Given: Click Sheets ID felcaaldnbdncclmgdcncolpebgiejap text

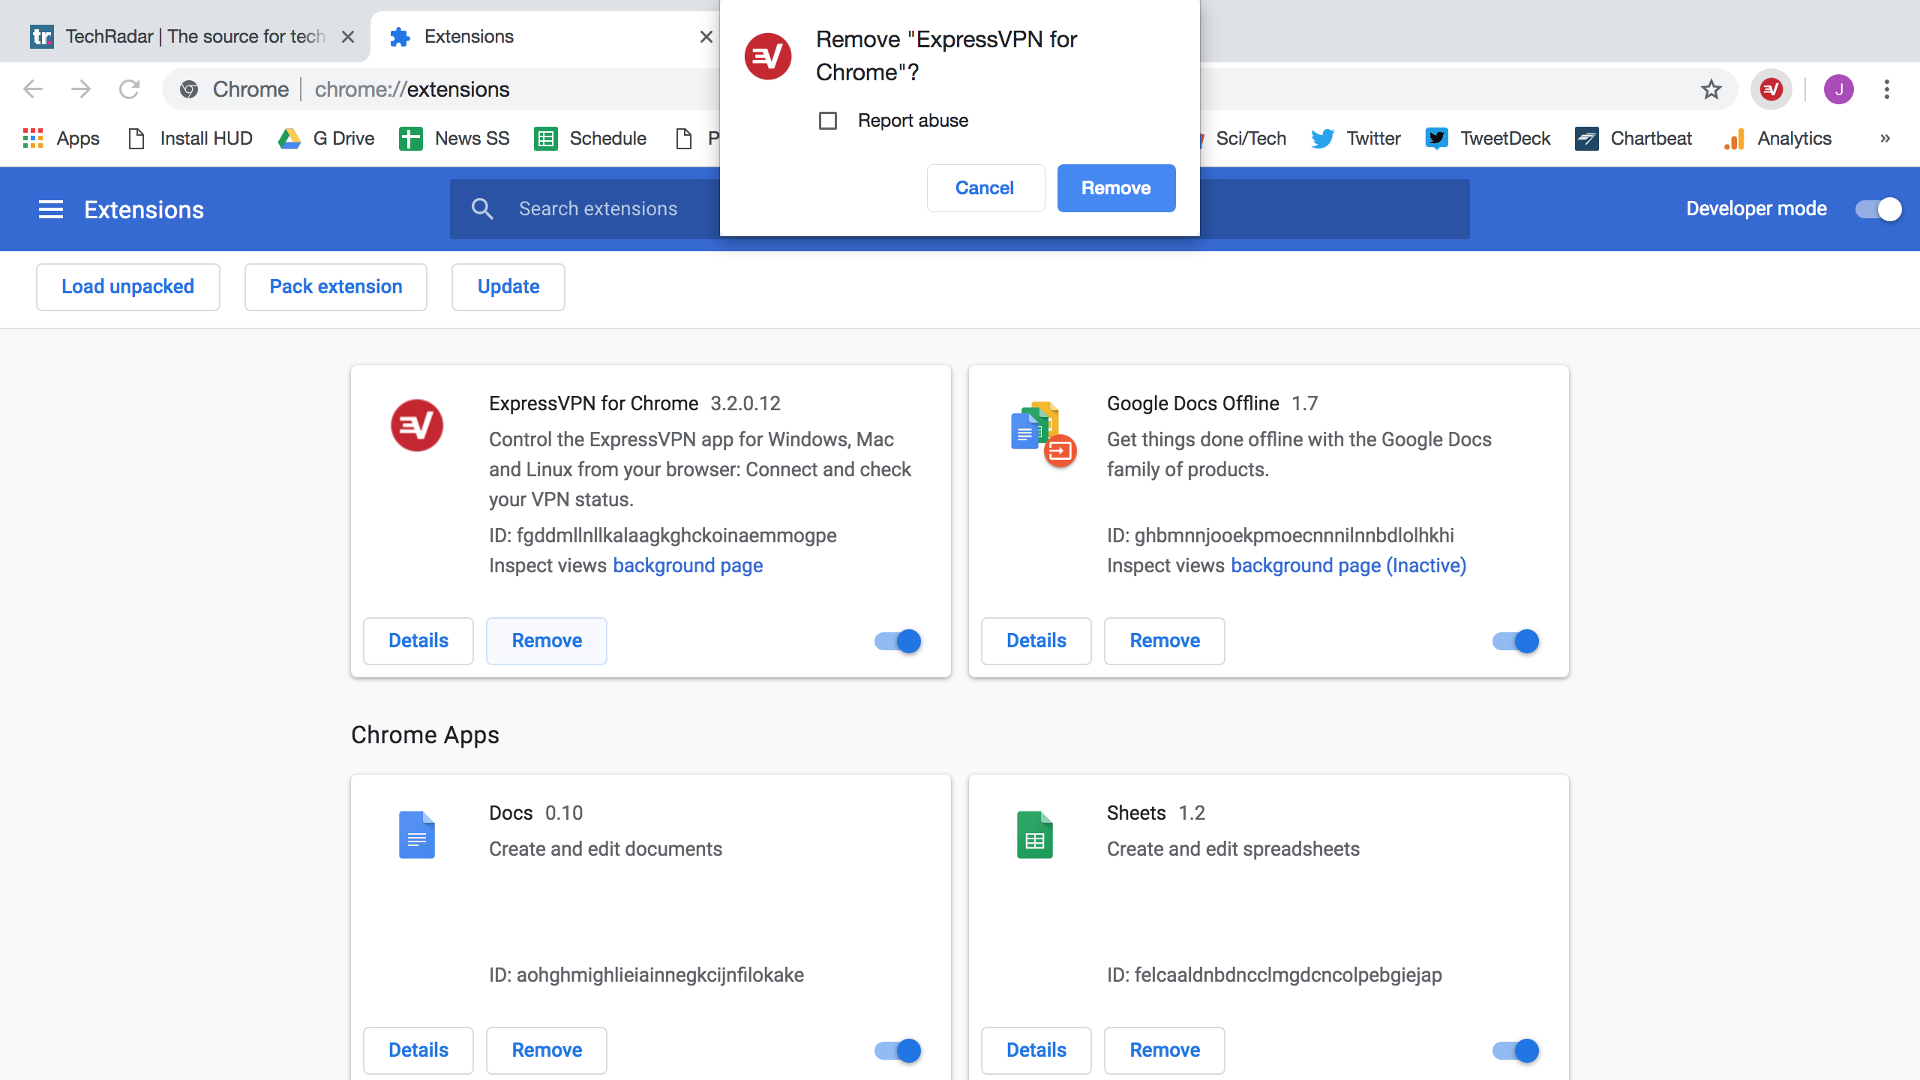Looking at the screenshot, I should click(x=1274, y=975).
